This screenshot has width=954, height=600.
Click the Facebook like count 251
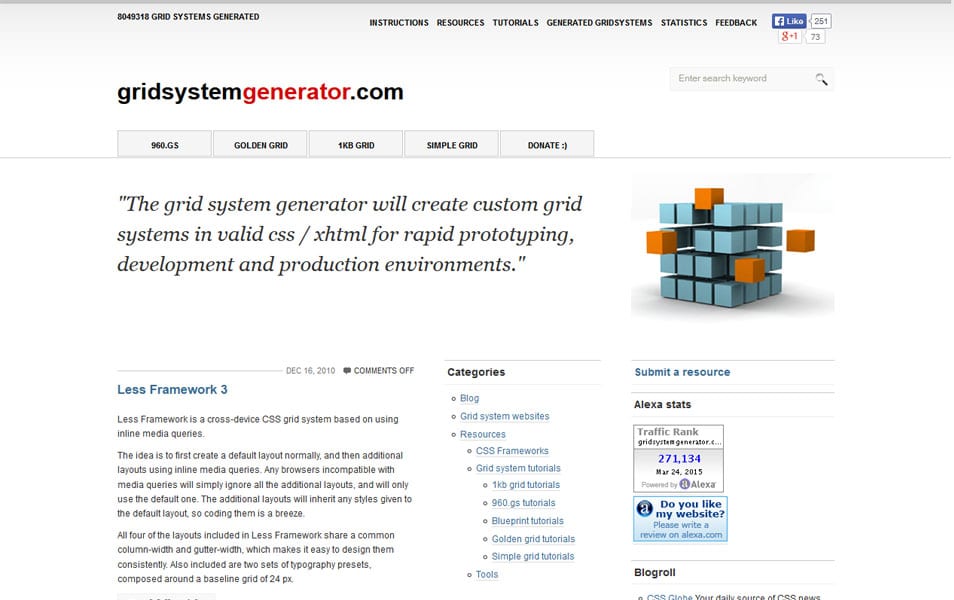click(821, 21)
